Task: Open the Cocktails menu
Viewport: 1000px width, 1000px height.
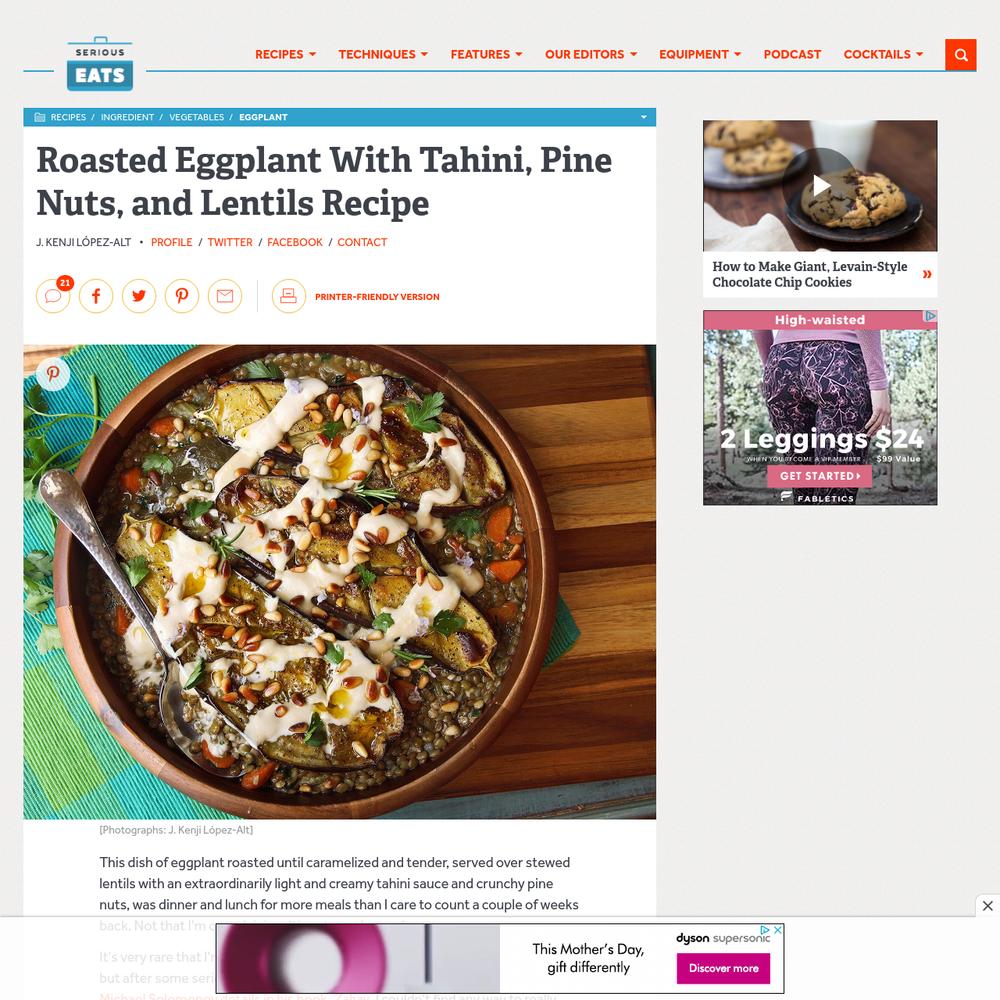Action: pyautogui.click(x=883, y=54)
